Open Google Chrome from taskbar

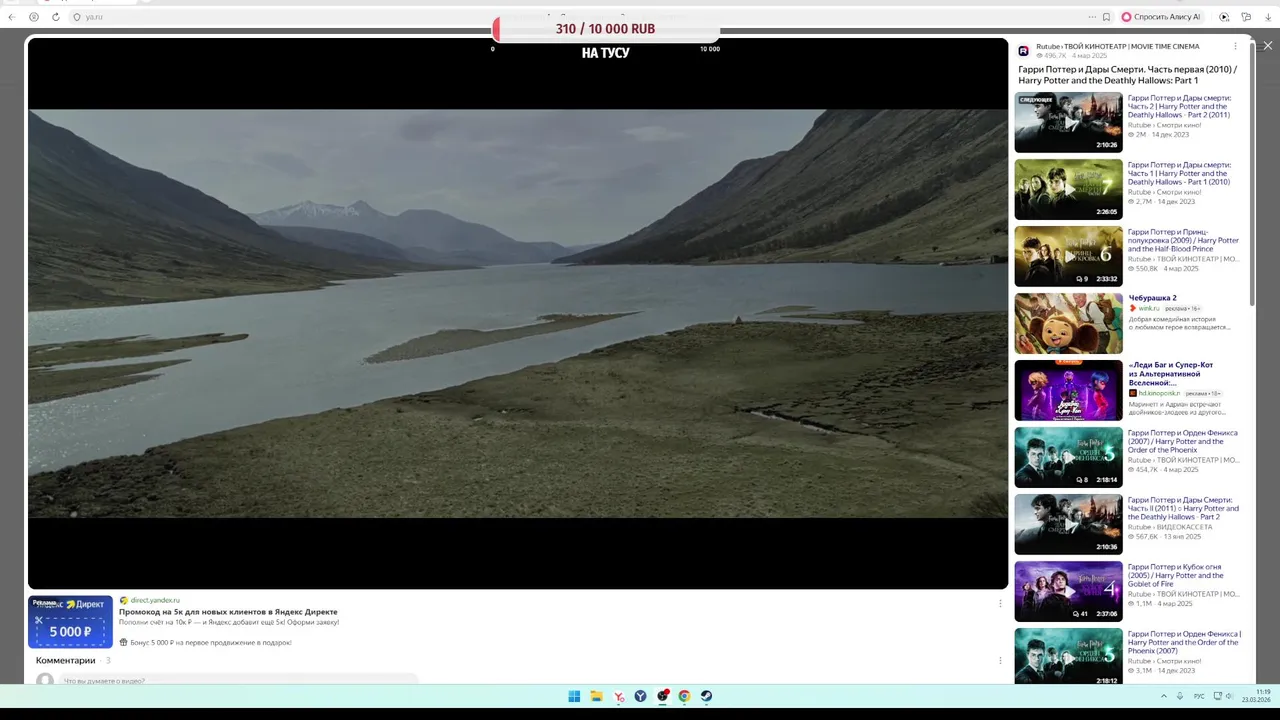684,696
